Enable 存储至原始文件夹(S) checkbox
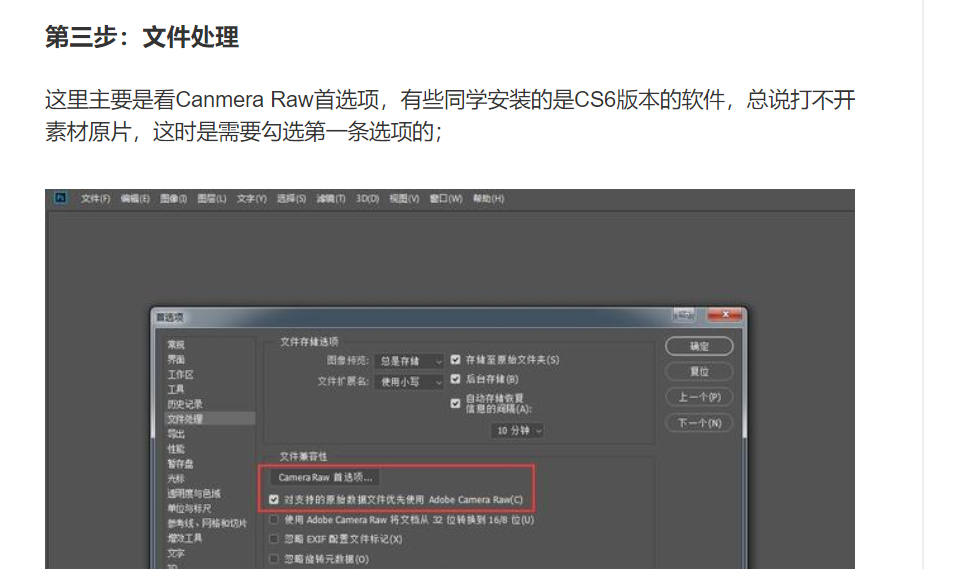The image size is (974, 569). (x=455, y=360)
